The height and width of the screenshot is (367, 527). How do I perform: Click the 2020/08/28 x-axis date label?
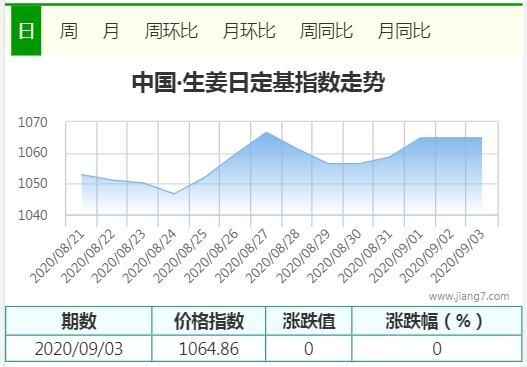(x=273, y=256)
